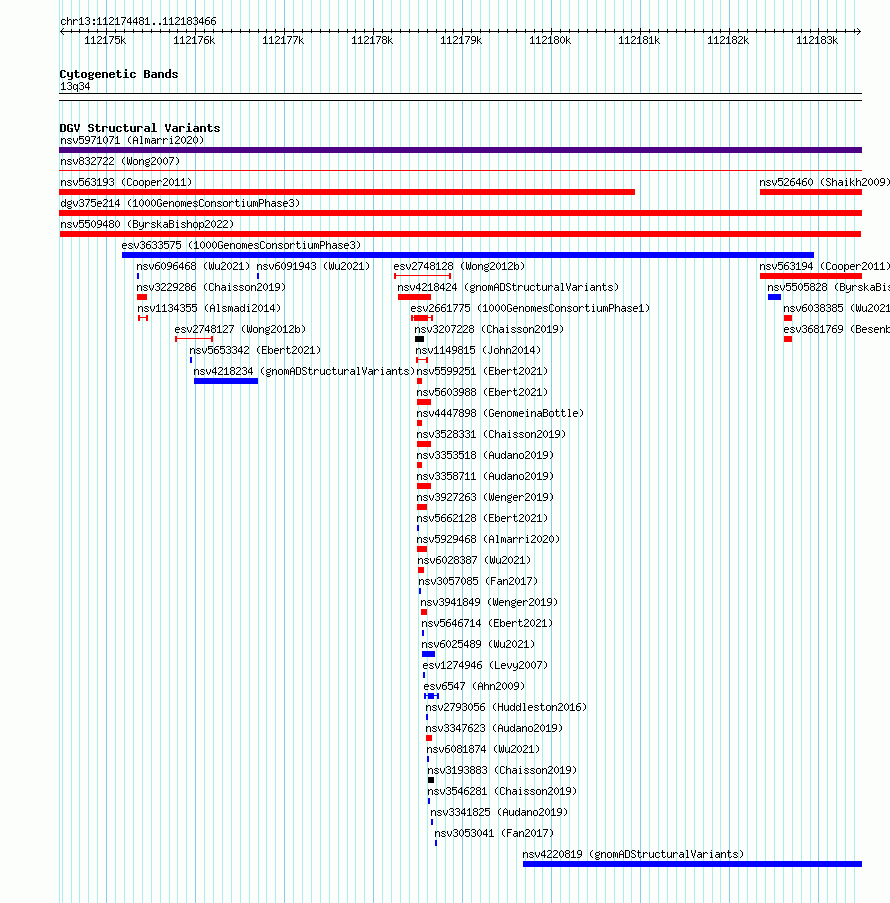Screen dimensions: 890x903
Task: Click nsv5929468 (Almarri2020) label
Action: 488,539
